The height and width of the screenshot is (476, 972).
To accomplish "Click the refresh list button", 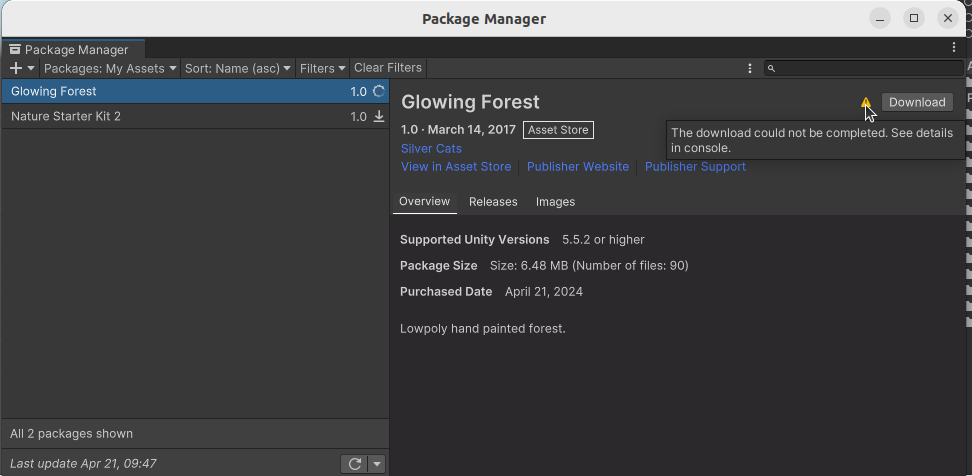I will point(355,464).
